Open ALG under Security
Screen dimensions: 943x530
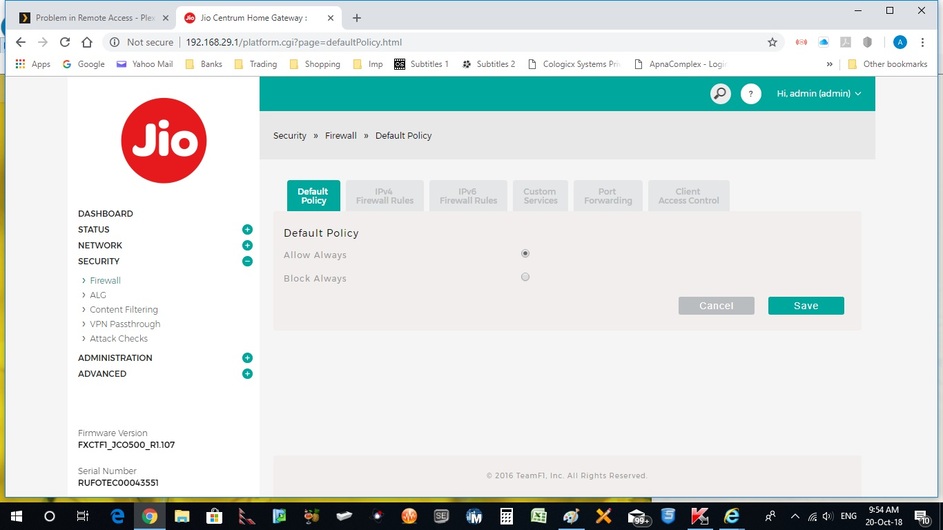[98, 295]
